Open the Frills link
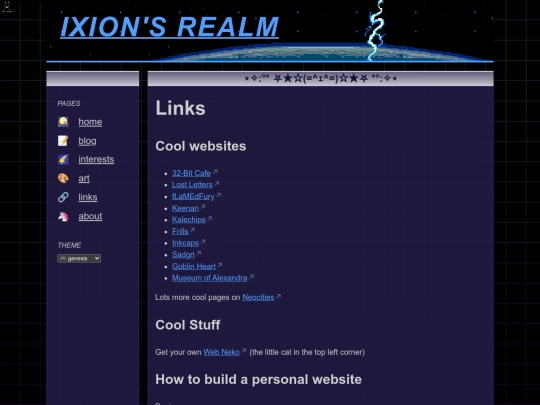540x405 pixels. pos(180,231)
